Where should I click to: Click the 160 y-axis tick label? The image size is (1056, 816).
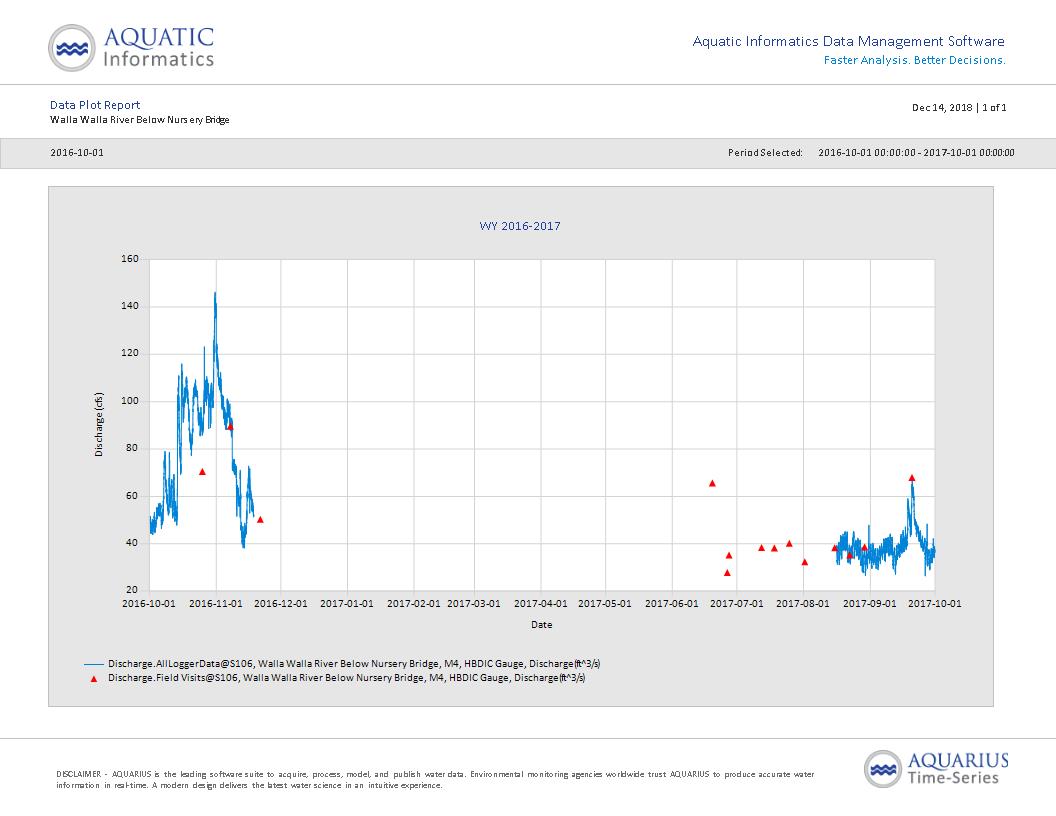click(130, 259)
